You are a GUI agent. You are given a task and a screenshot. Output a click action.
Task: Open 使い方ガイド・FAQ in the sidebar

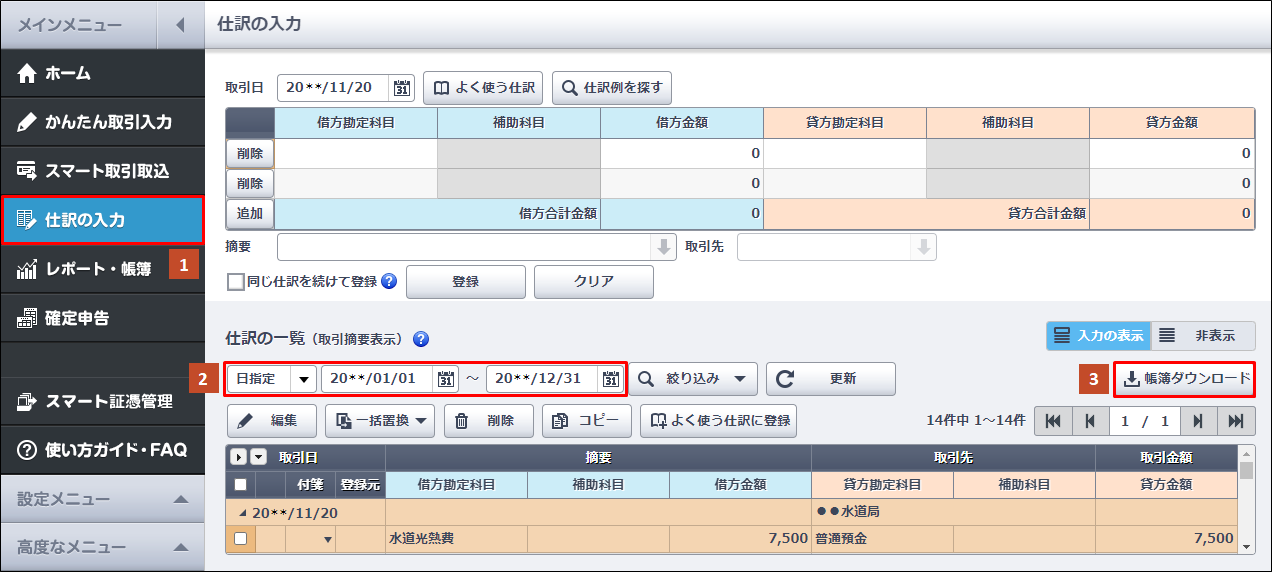coord(102,450)
